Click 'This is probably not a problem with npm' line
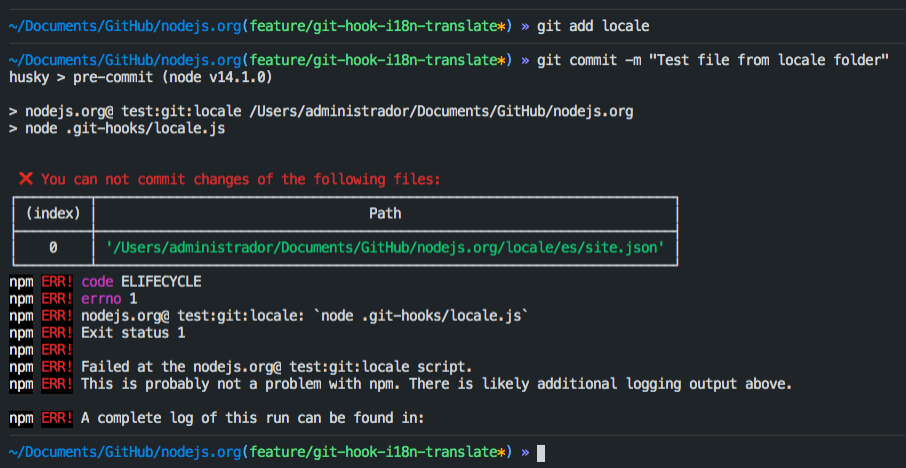The width and height of the screenshot is (906, 468). [400, 384]
